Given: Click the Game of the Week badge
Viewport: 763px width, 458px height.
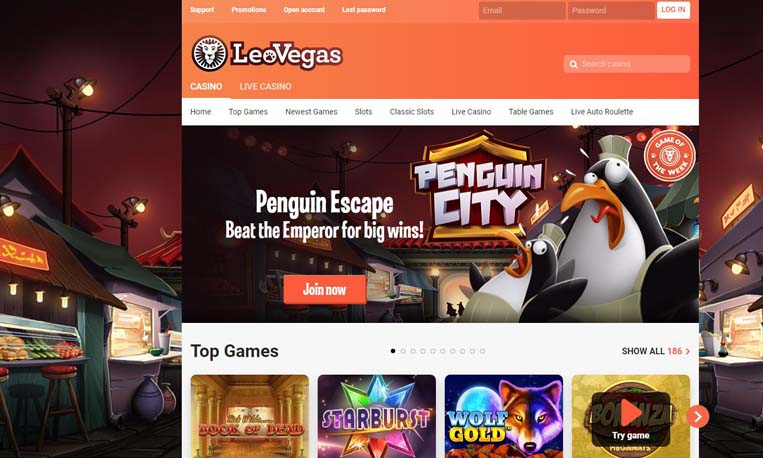Looking at the screenshot, I should click(670, 156).
